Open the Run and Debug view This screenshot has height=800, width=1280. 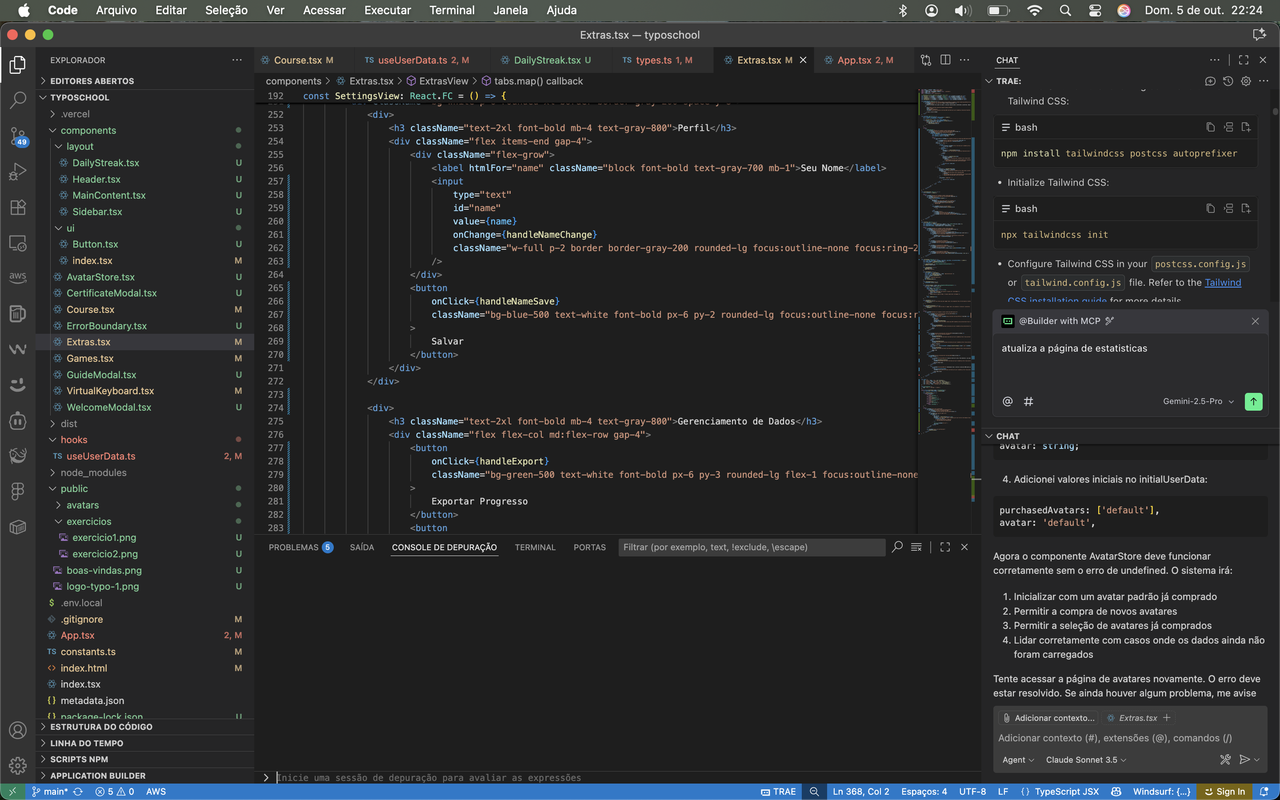[x=17, y=172]
